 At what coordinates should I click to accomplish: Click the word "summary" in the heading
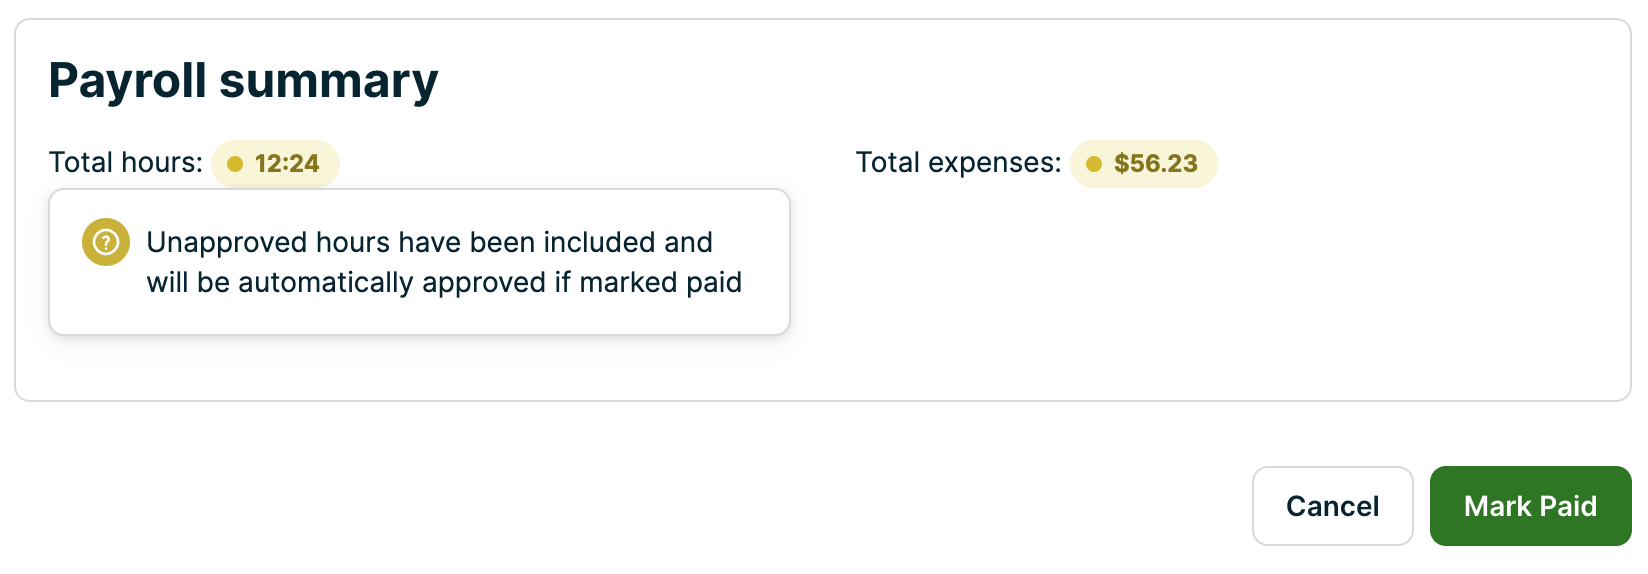coord(328,81)
